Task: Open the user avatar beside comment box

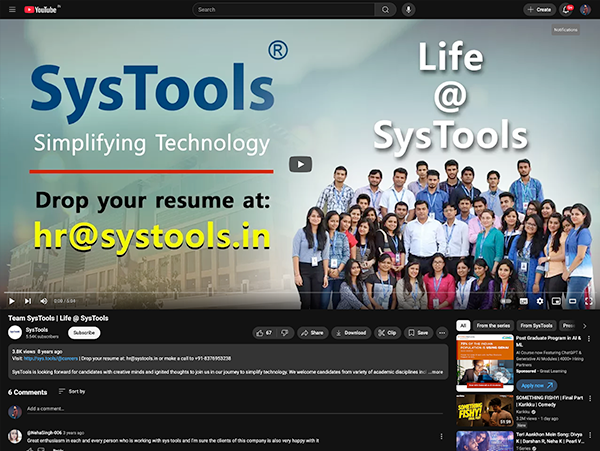Action: (x=15, y=412)
